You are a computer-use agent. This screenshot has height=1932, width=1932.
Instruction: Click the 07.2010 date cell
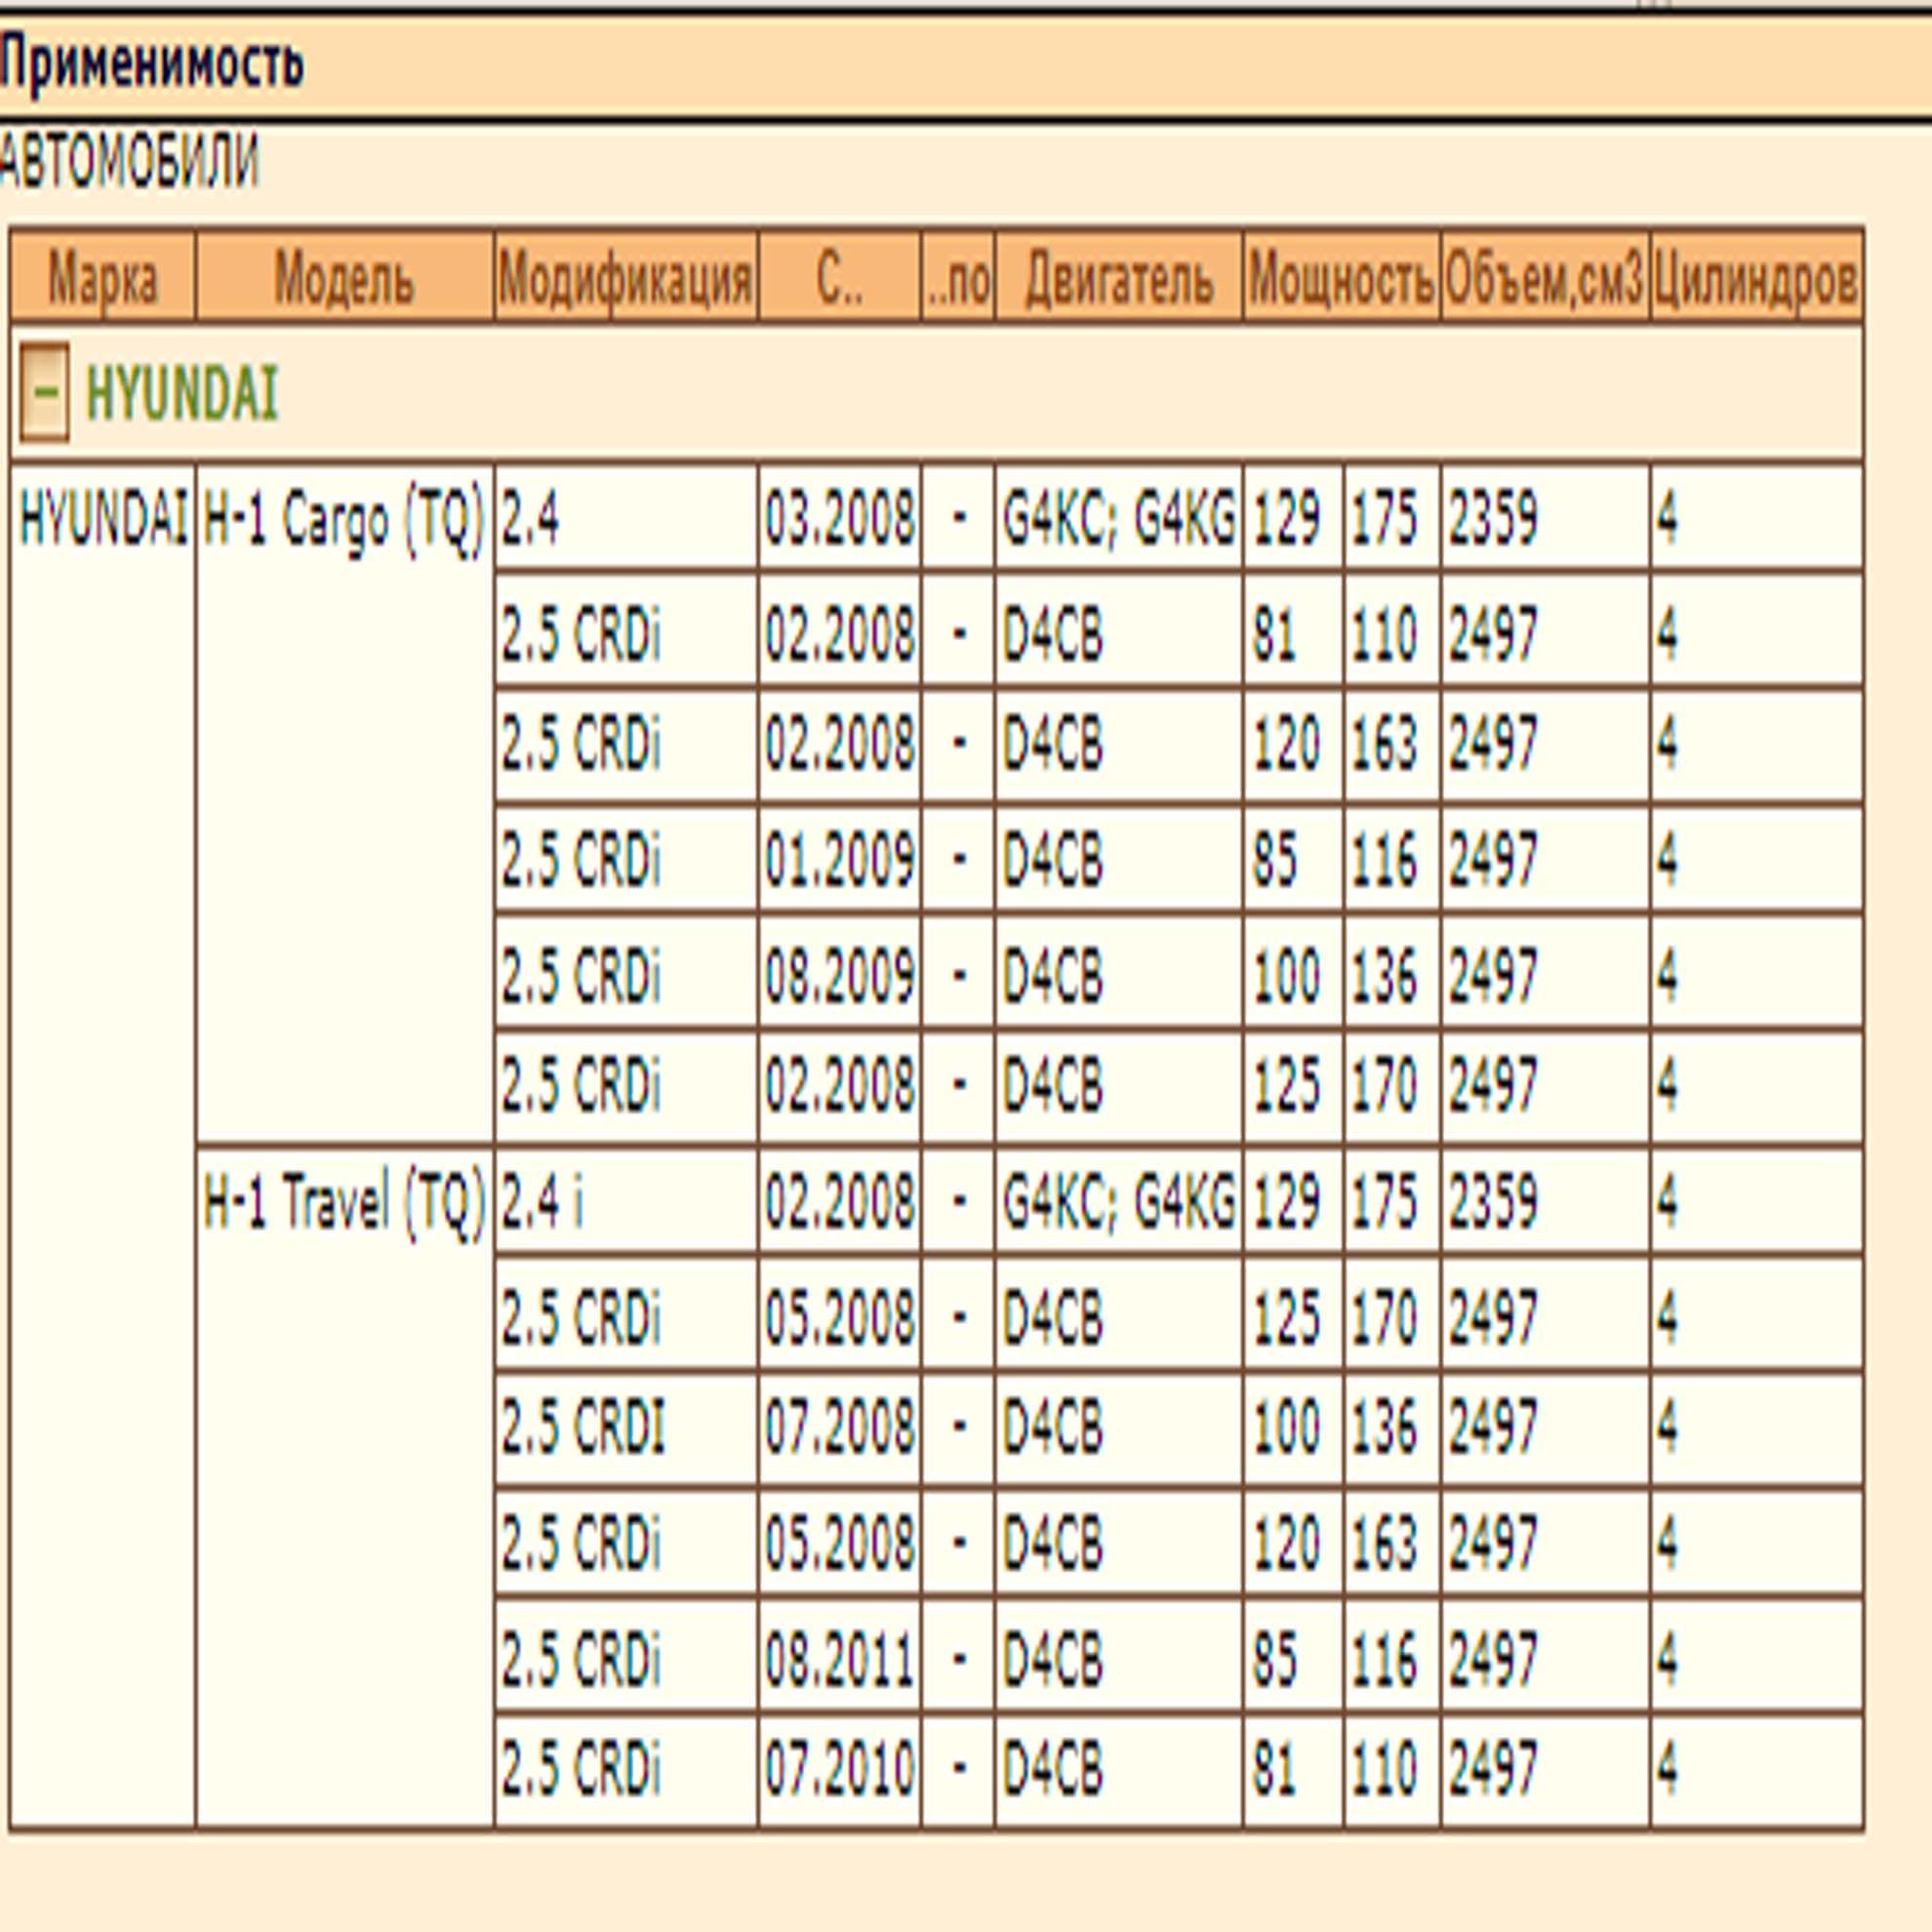pyautogui.click(x=840, y=1772)
